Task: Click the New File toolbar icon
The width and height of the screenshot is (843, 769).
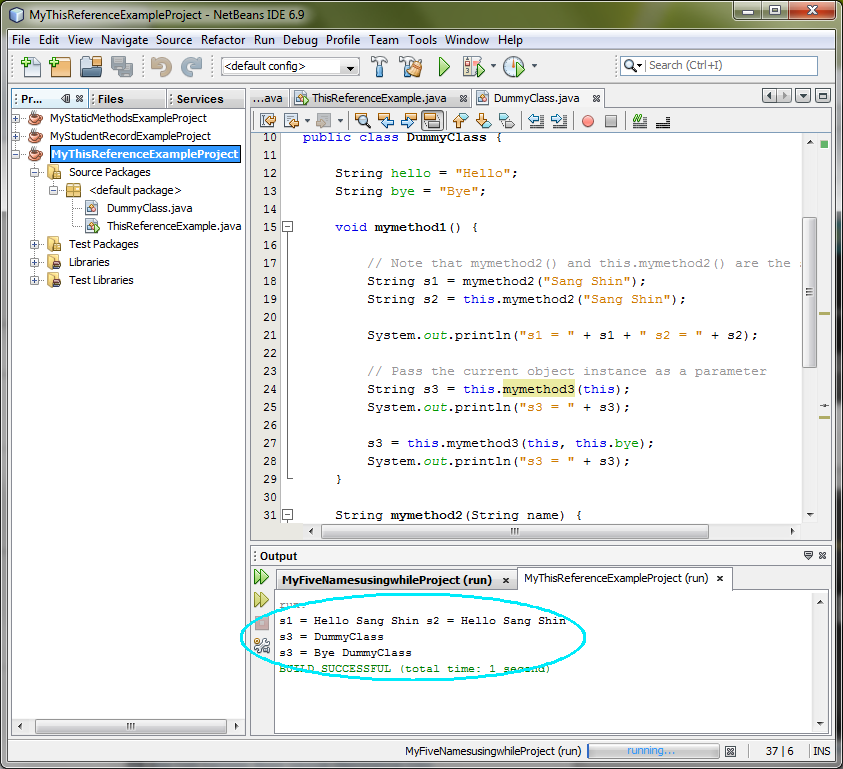Action: (31, 66)
